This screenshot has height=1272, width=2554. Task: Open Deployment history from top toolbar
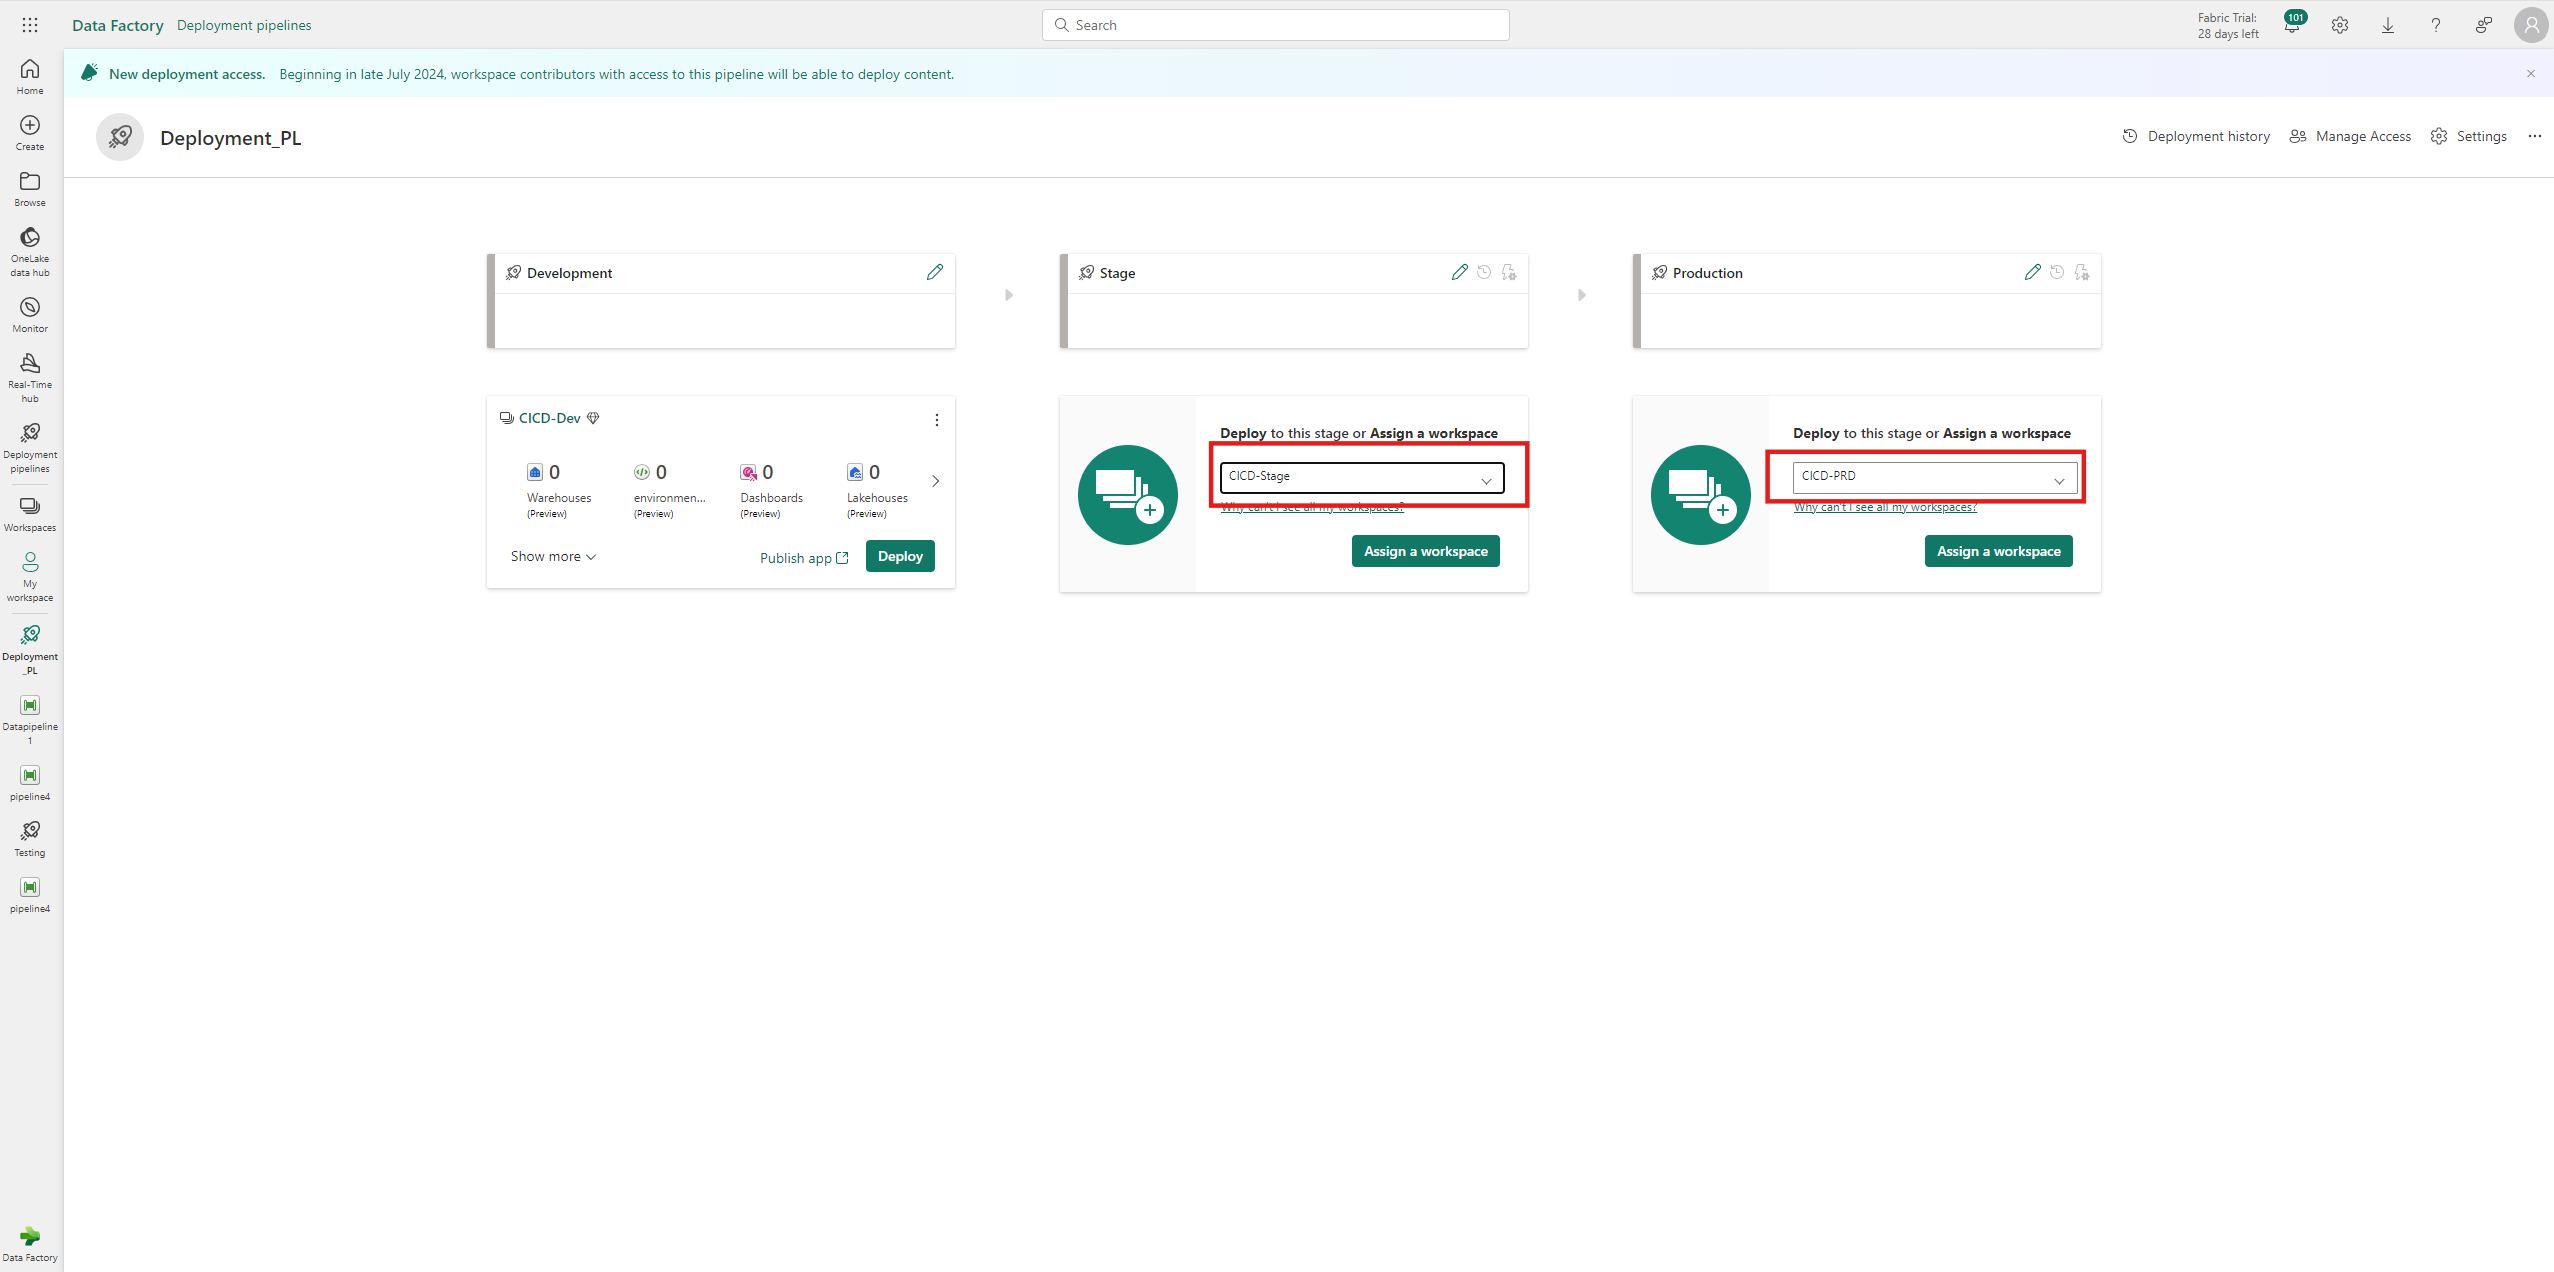point(2197,137)
